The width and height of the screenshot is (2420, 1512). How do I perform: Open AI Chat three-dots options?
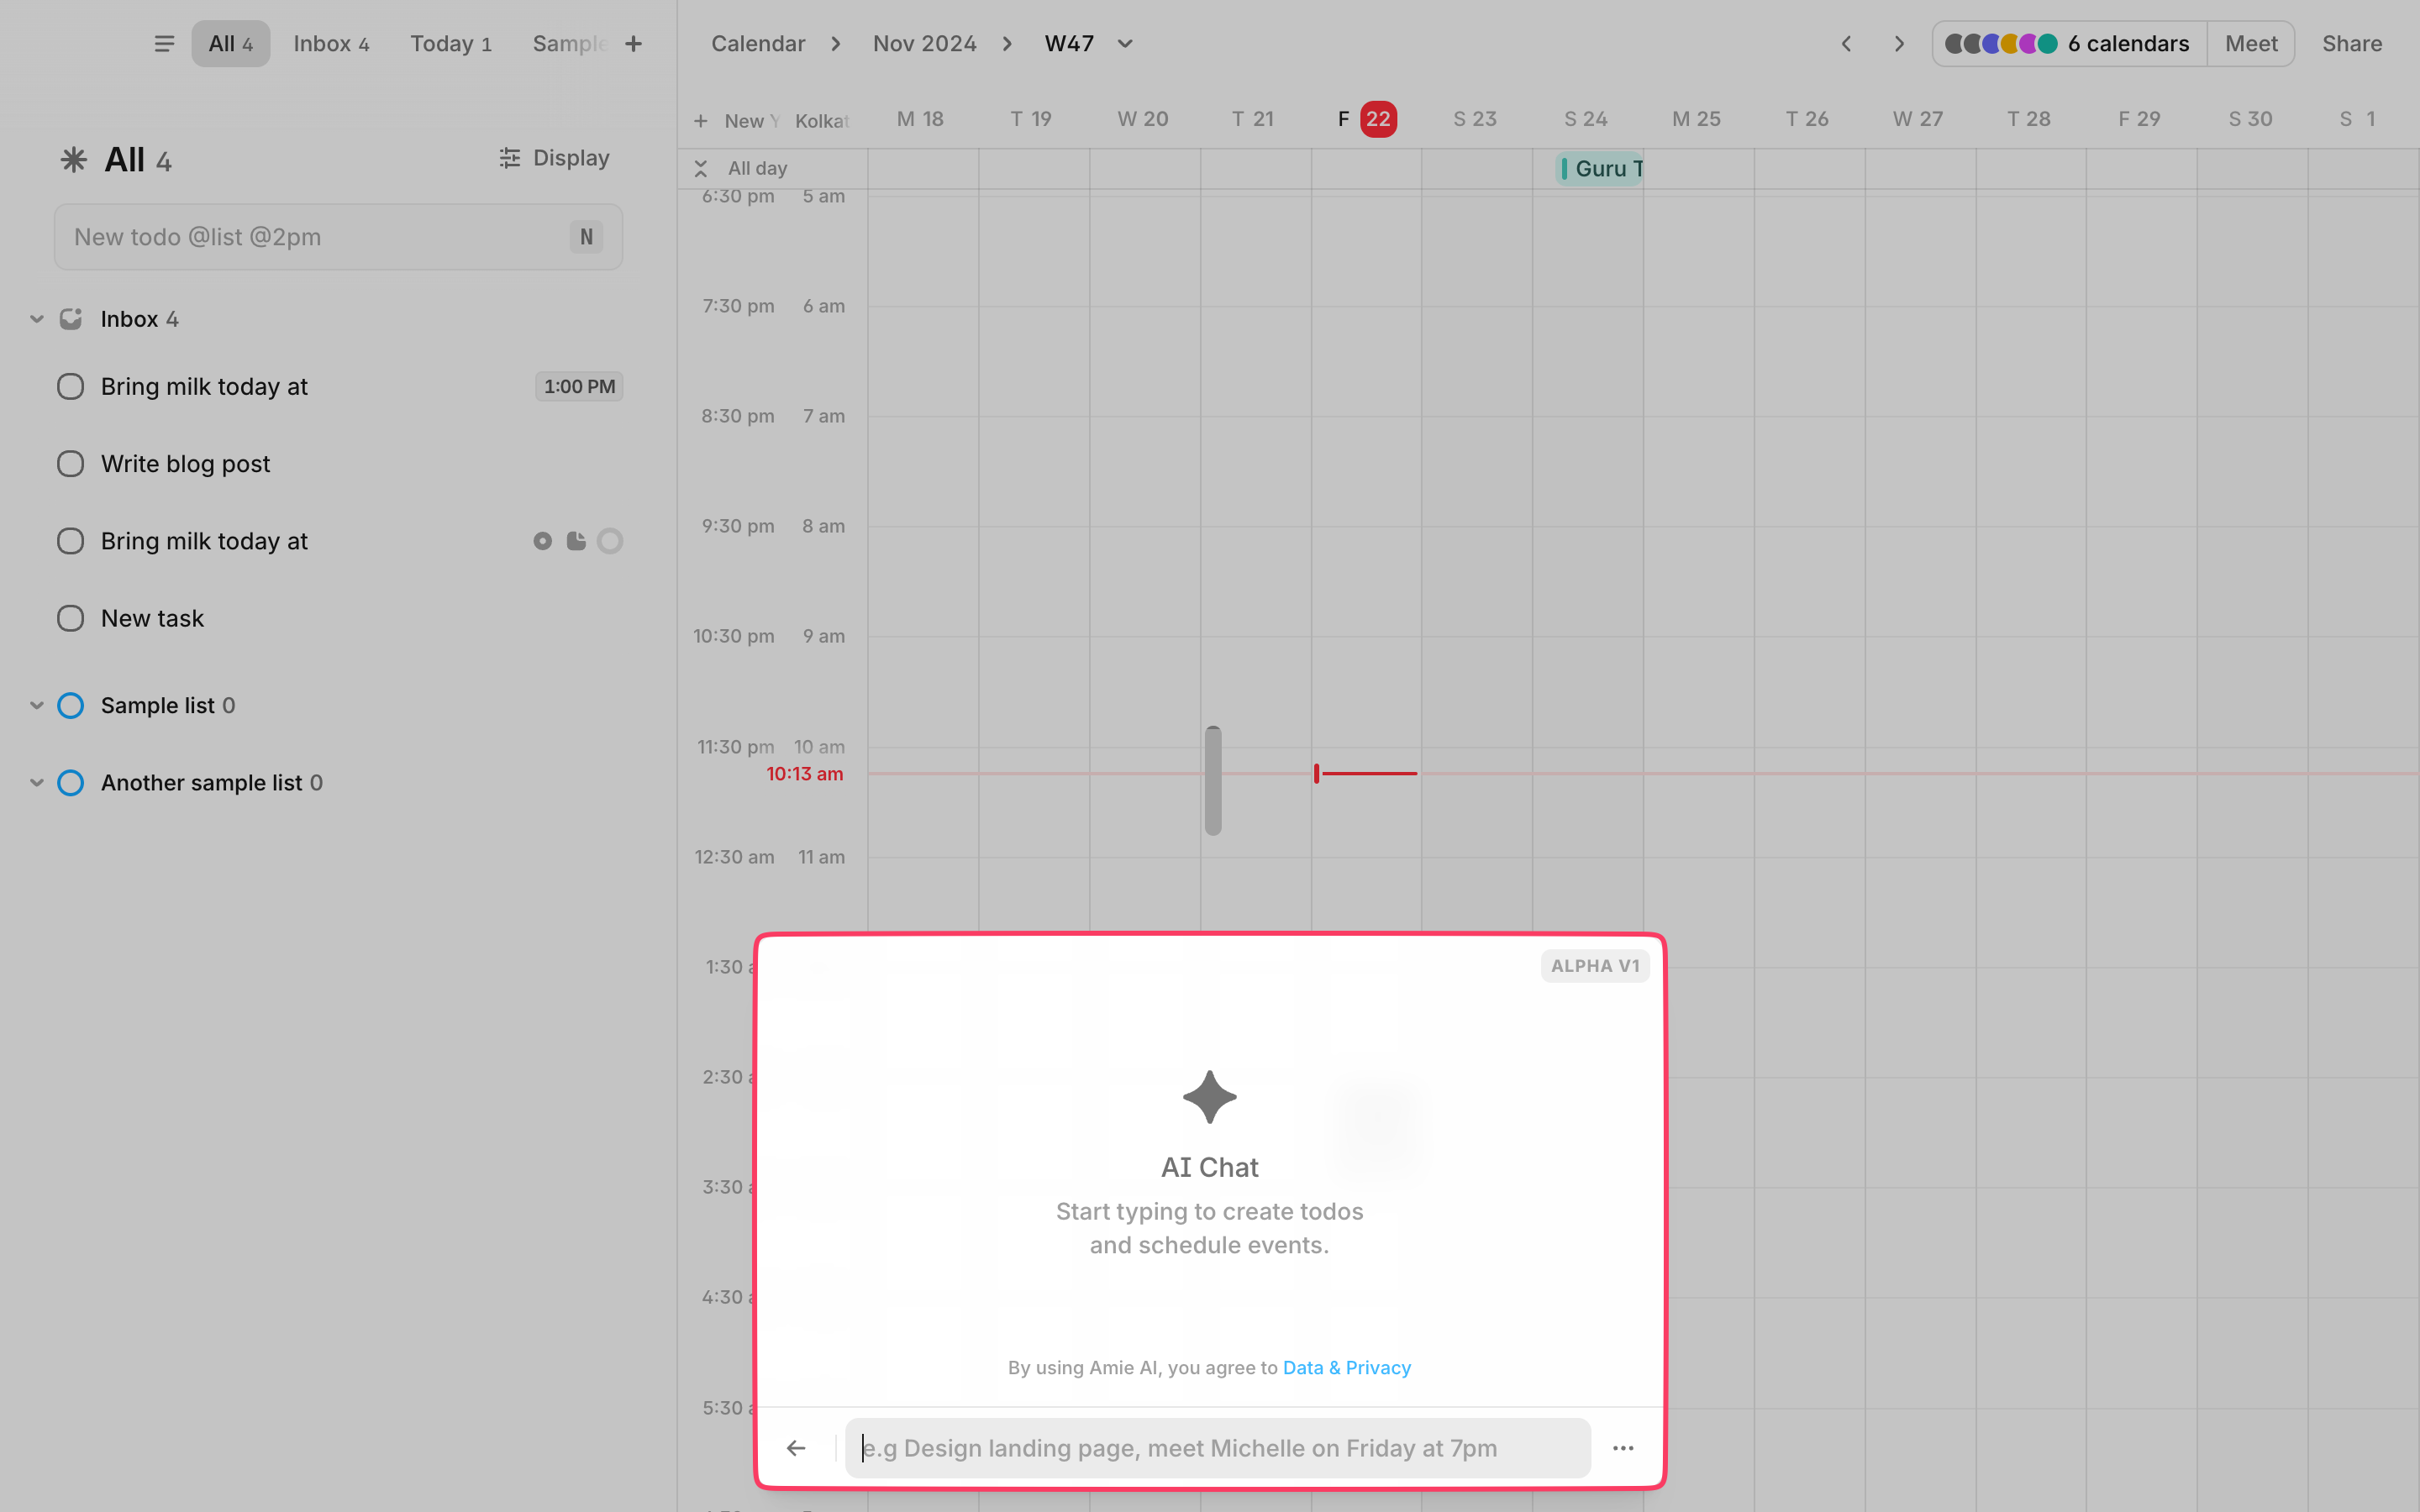pyautogui.click(x=1623, y=1448)
